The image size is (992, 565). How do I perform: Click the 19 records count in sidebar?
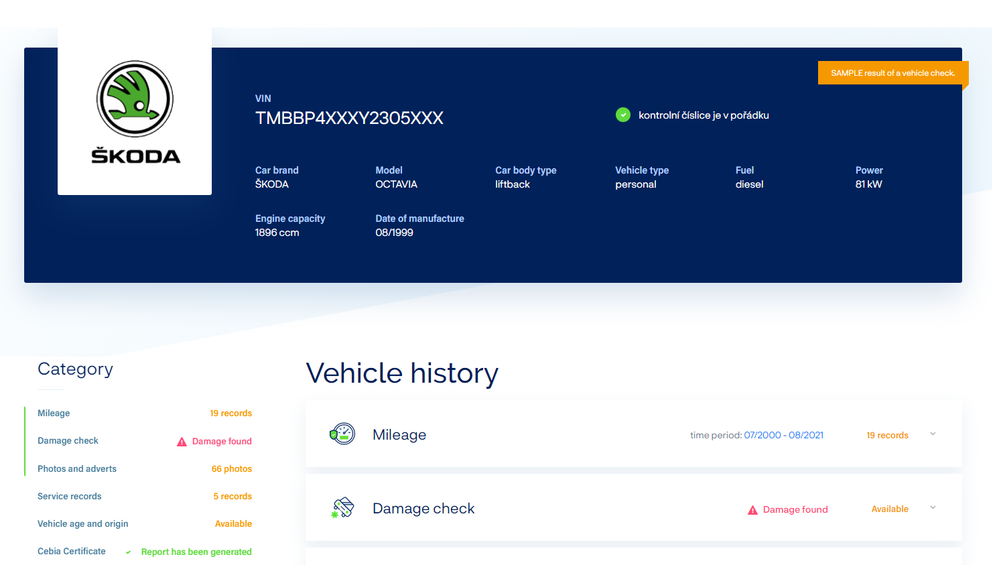coord(231,413)
